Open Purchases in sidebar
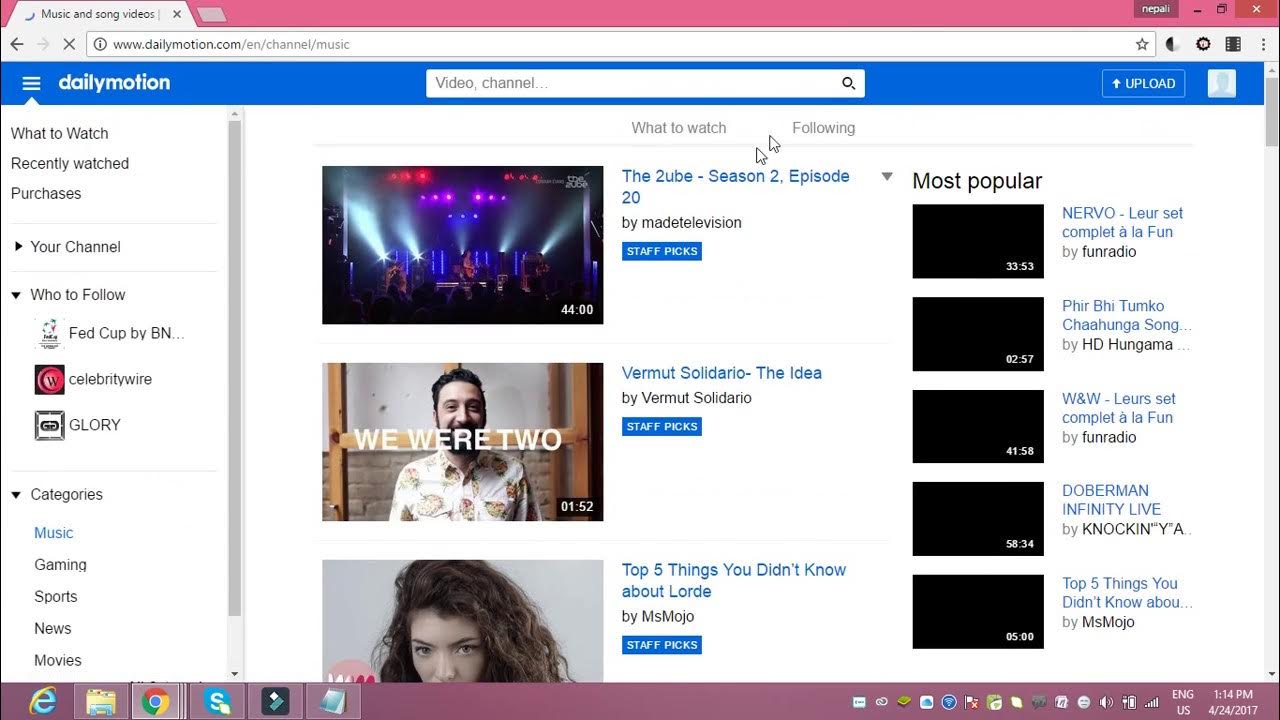The width and height of the screenshot is (1280, 720). pyautogui.click(x=46, y=193)
